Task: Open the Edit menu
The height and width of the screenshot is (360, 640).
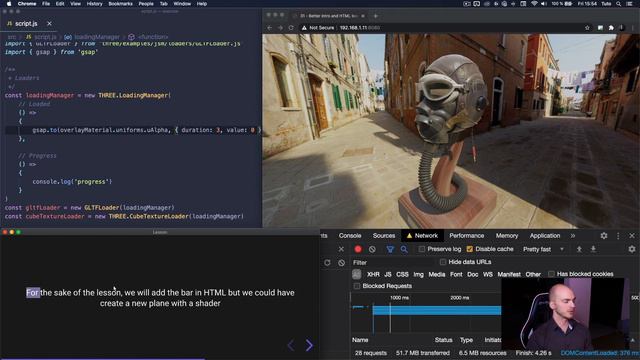Action: [x=60, y=4]
